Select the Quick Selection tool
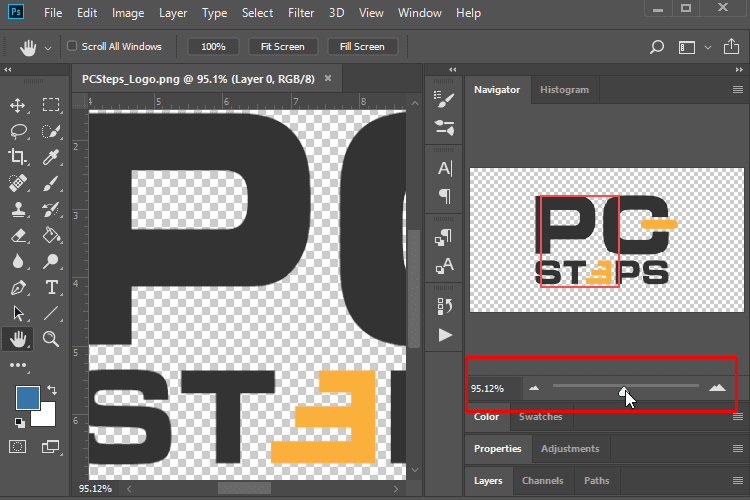750x500 pixels. pos(51,131)
